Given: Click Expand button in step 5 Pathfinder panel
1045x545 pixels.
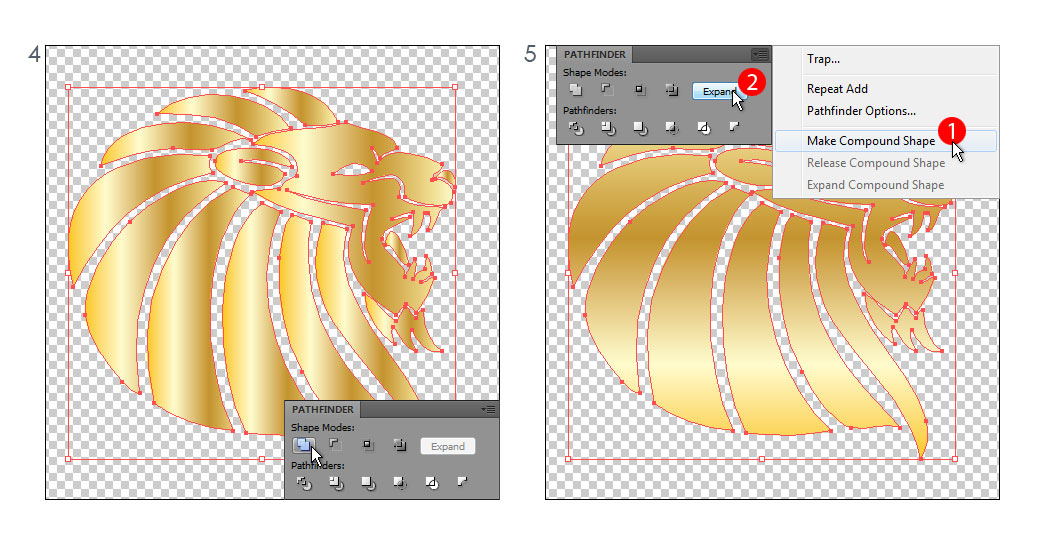Looking at the screenshot, I should [718, 91].
